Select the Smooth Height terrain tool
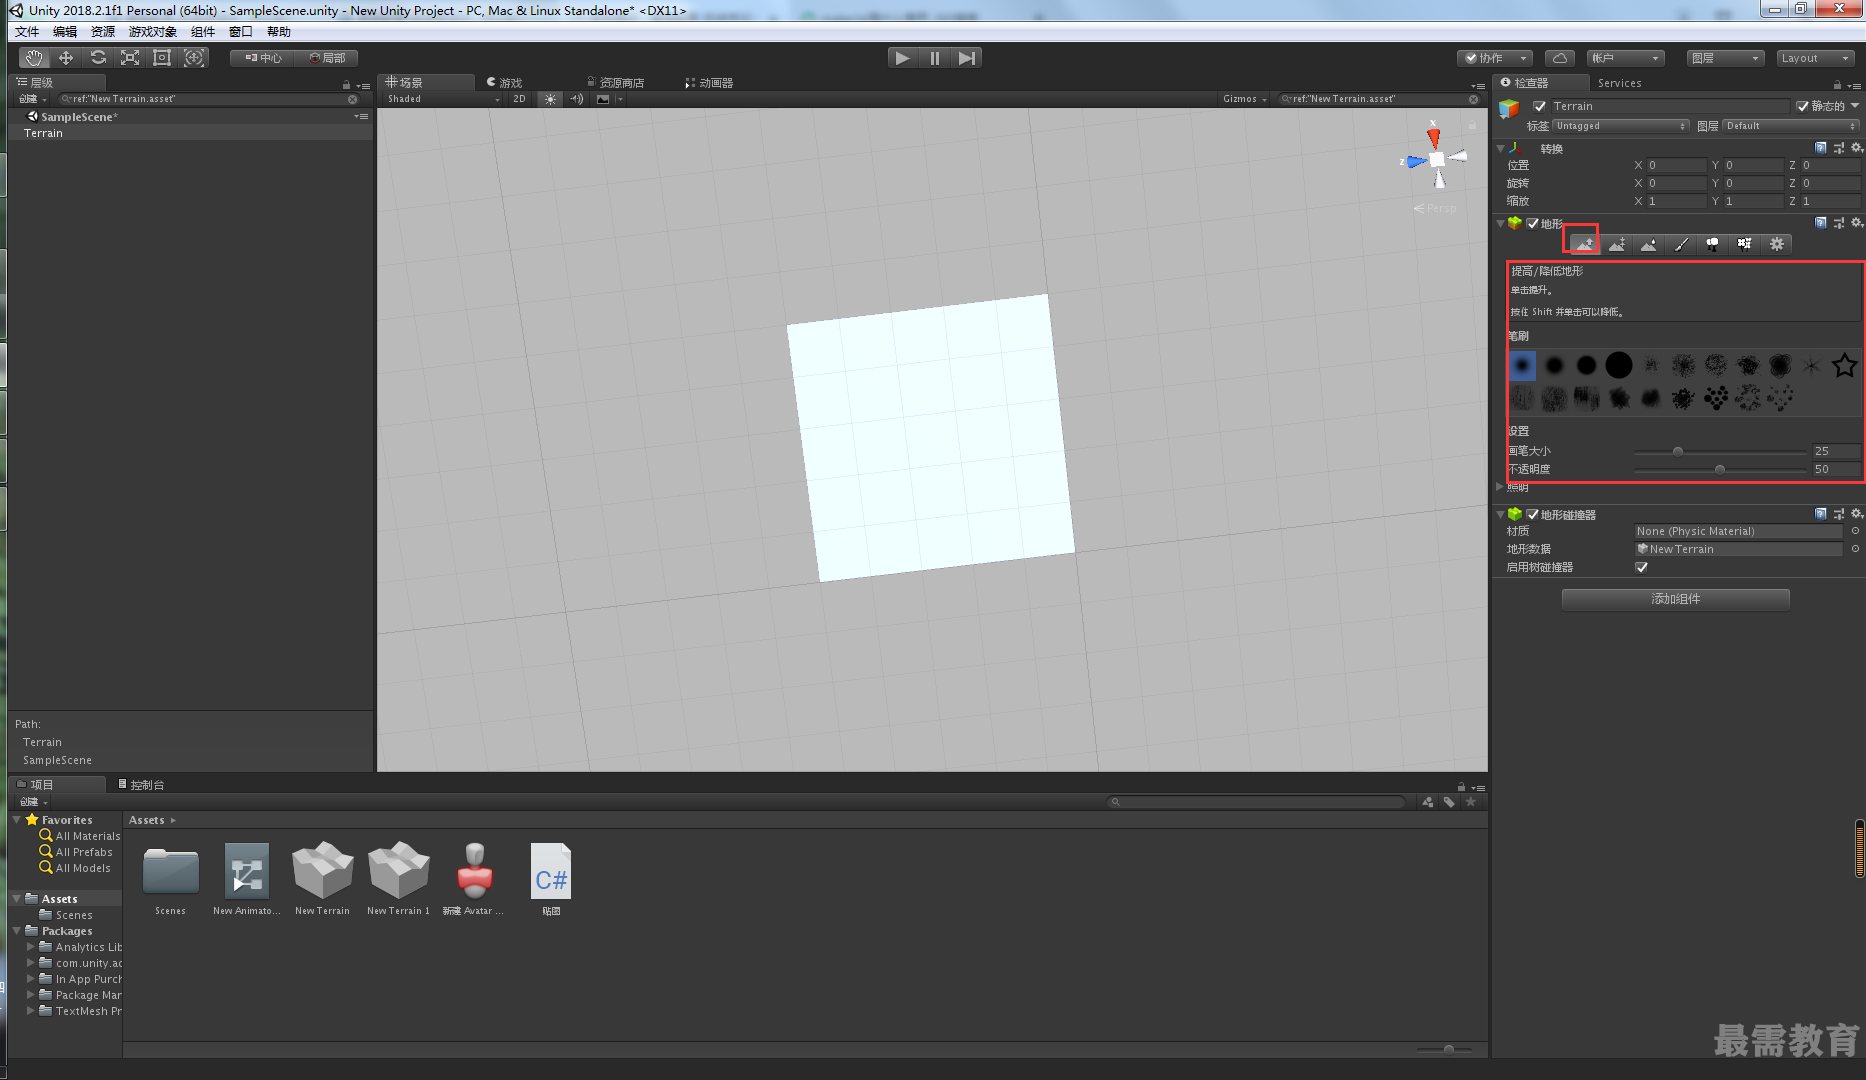 (x=1649, y=244)
